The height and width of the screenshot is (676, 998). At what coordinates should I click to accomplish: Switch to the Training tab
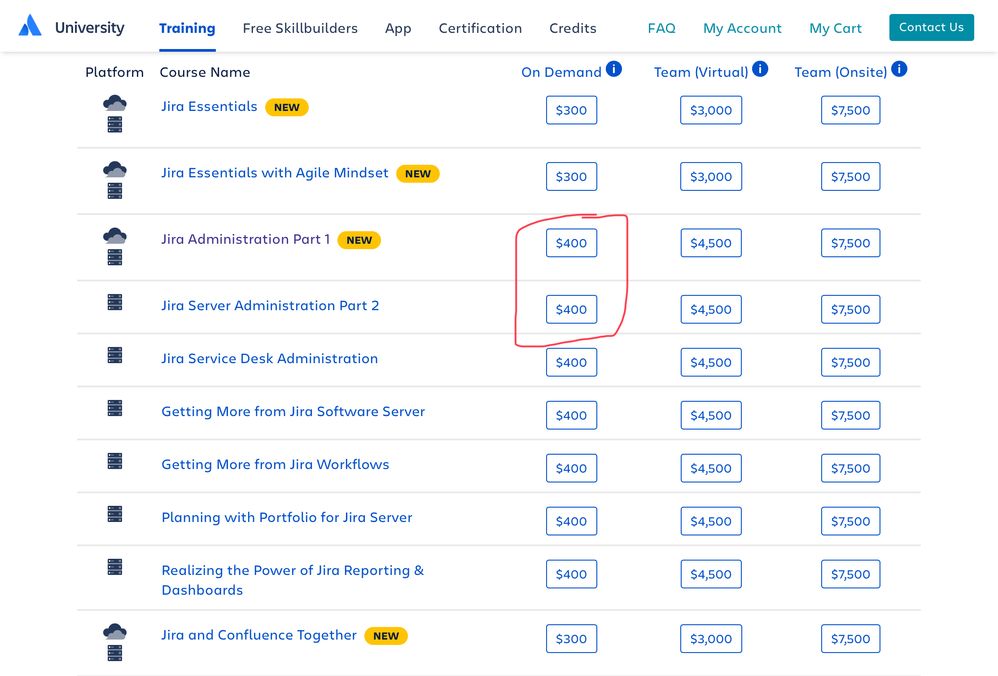click(187, 28)
